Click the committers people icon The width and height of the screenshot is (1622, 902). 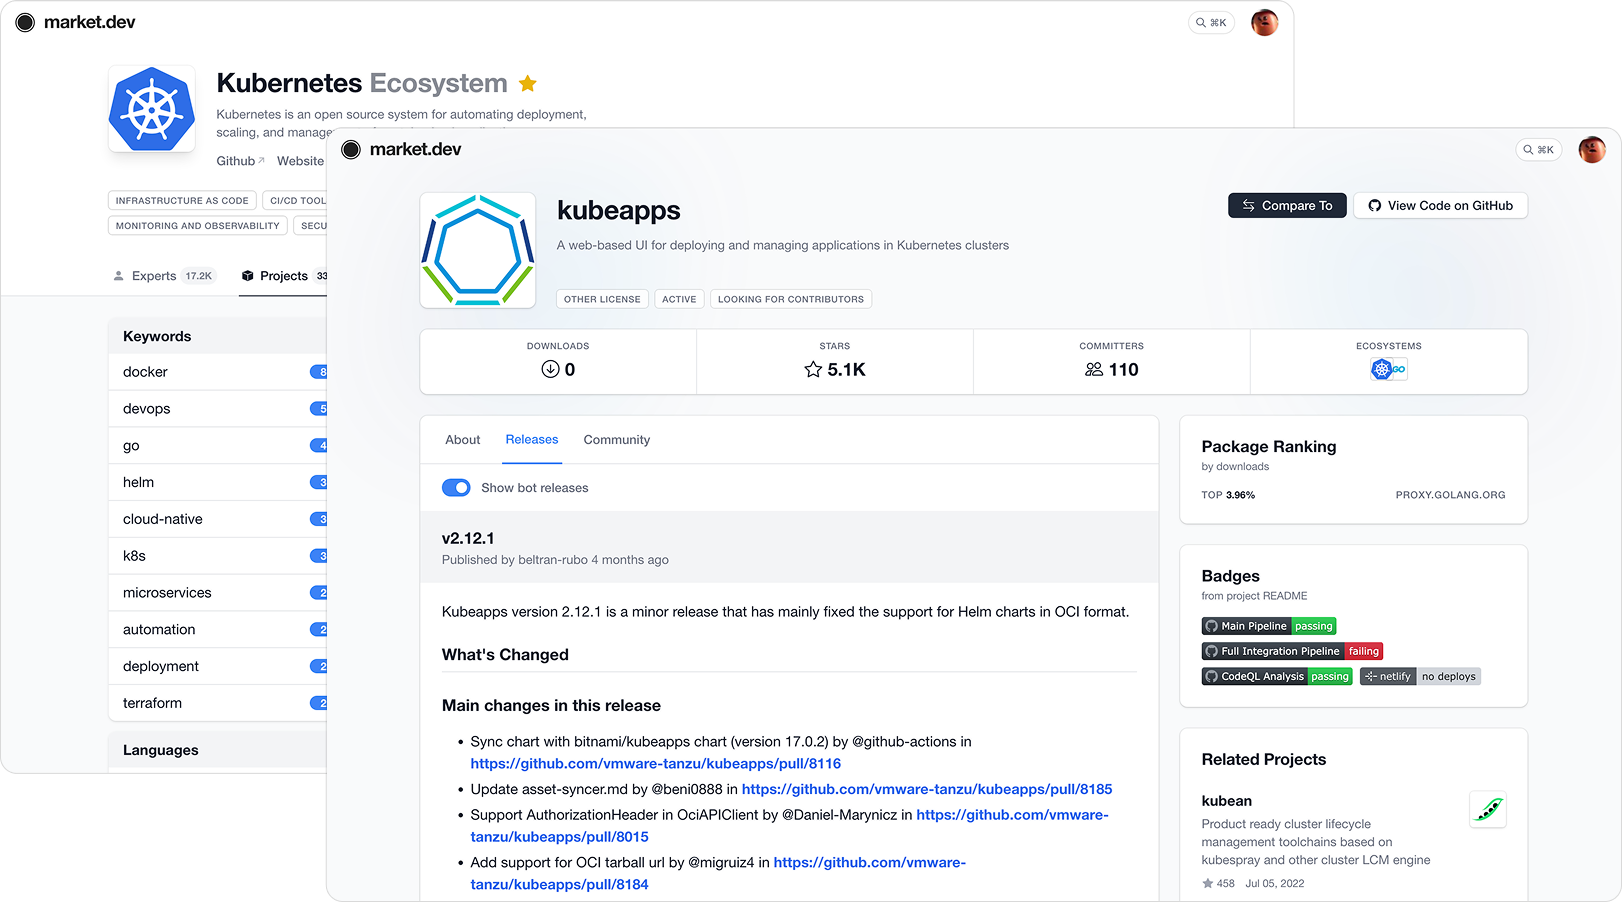(x=1094, y=369)
